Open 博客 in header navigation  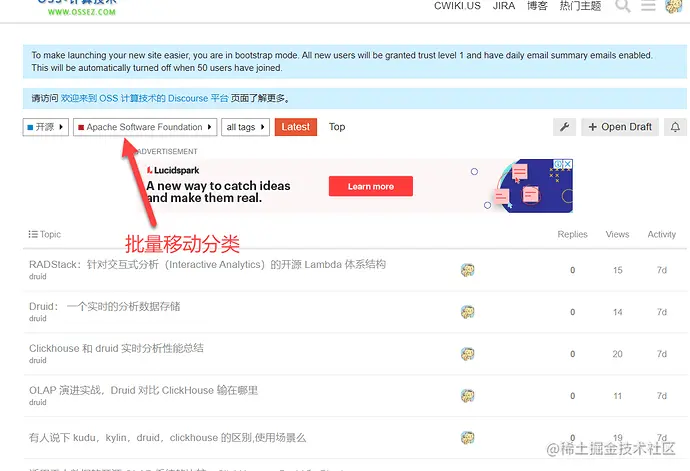[537, 6]
